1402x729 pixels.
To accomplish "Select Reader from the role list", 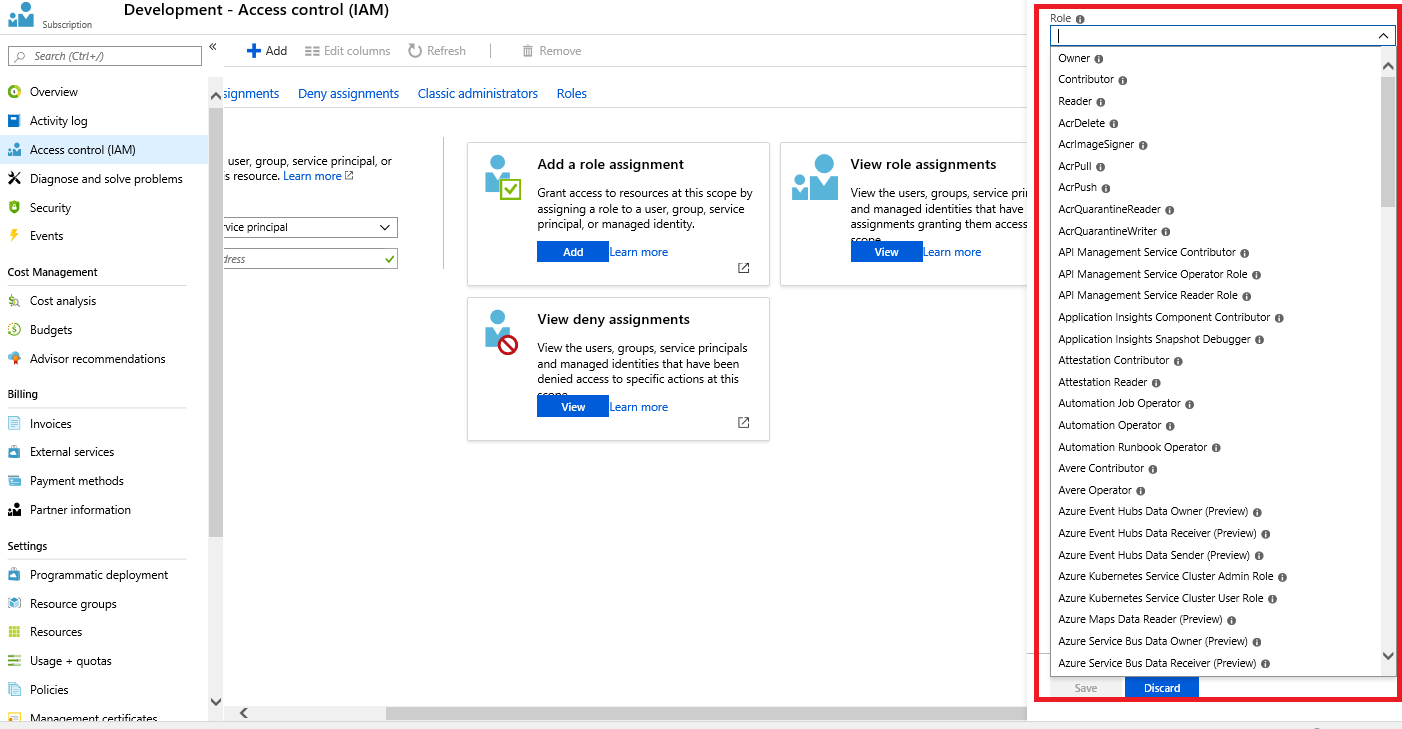I will [1075, 102].
